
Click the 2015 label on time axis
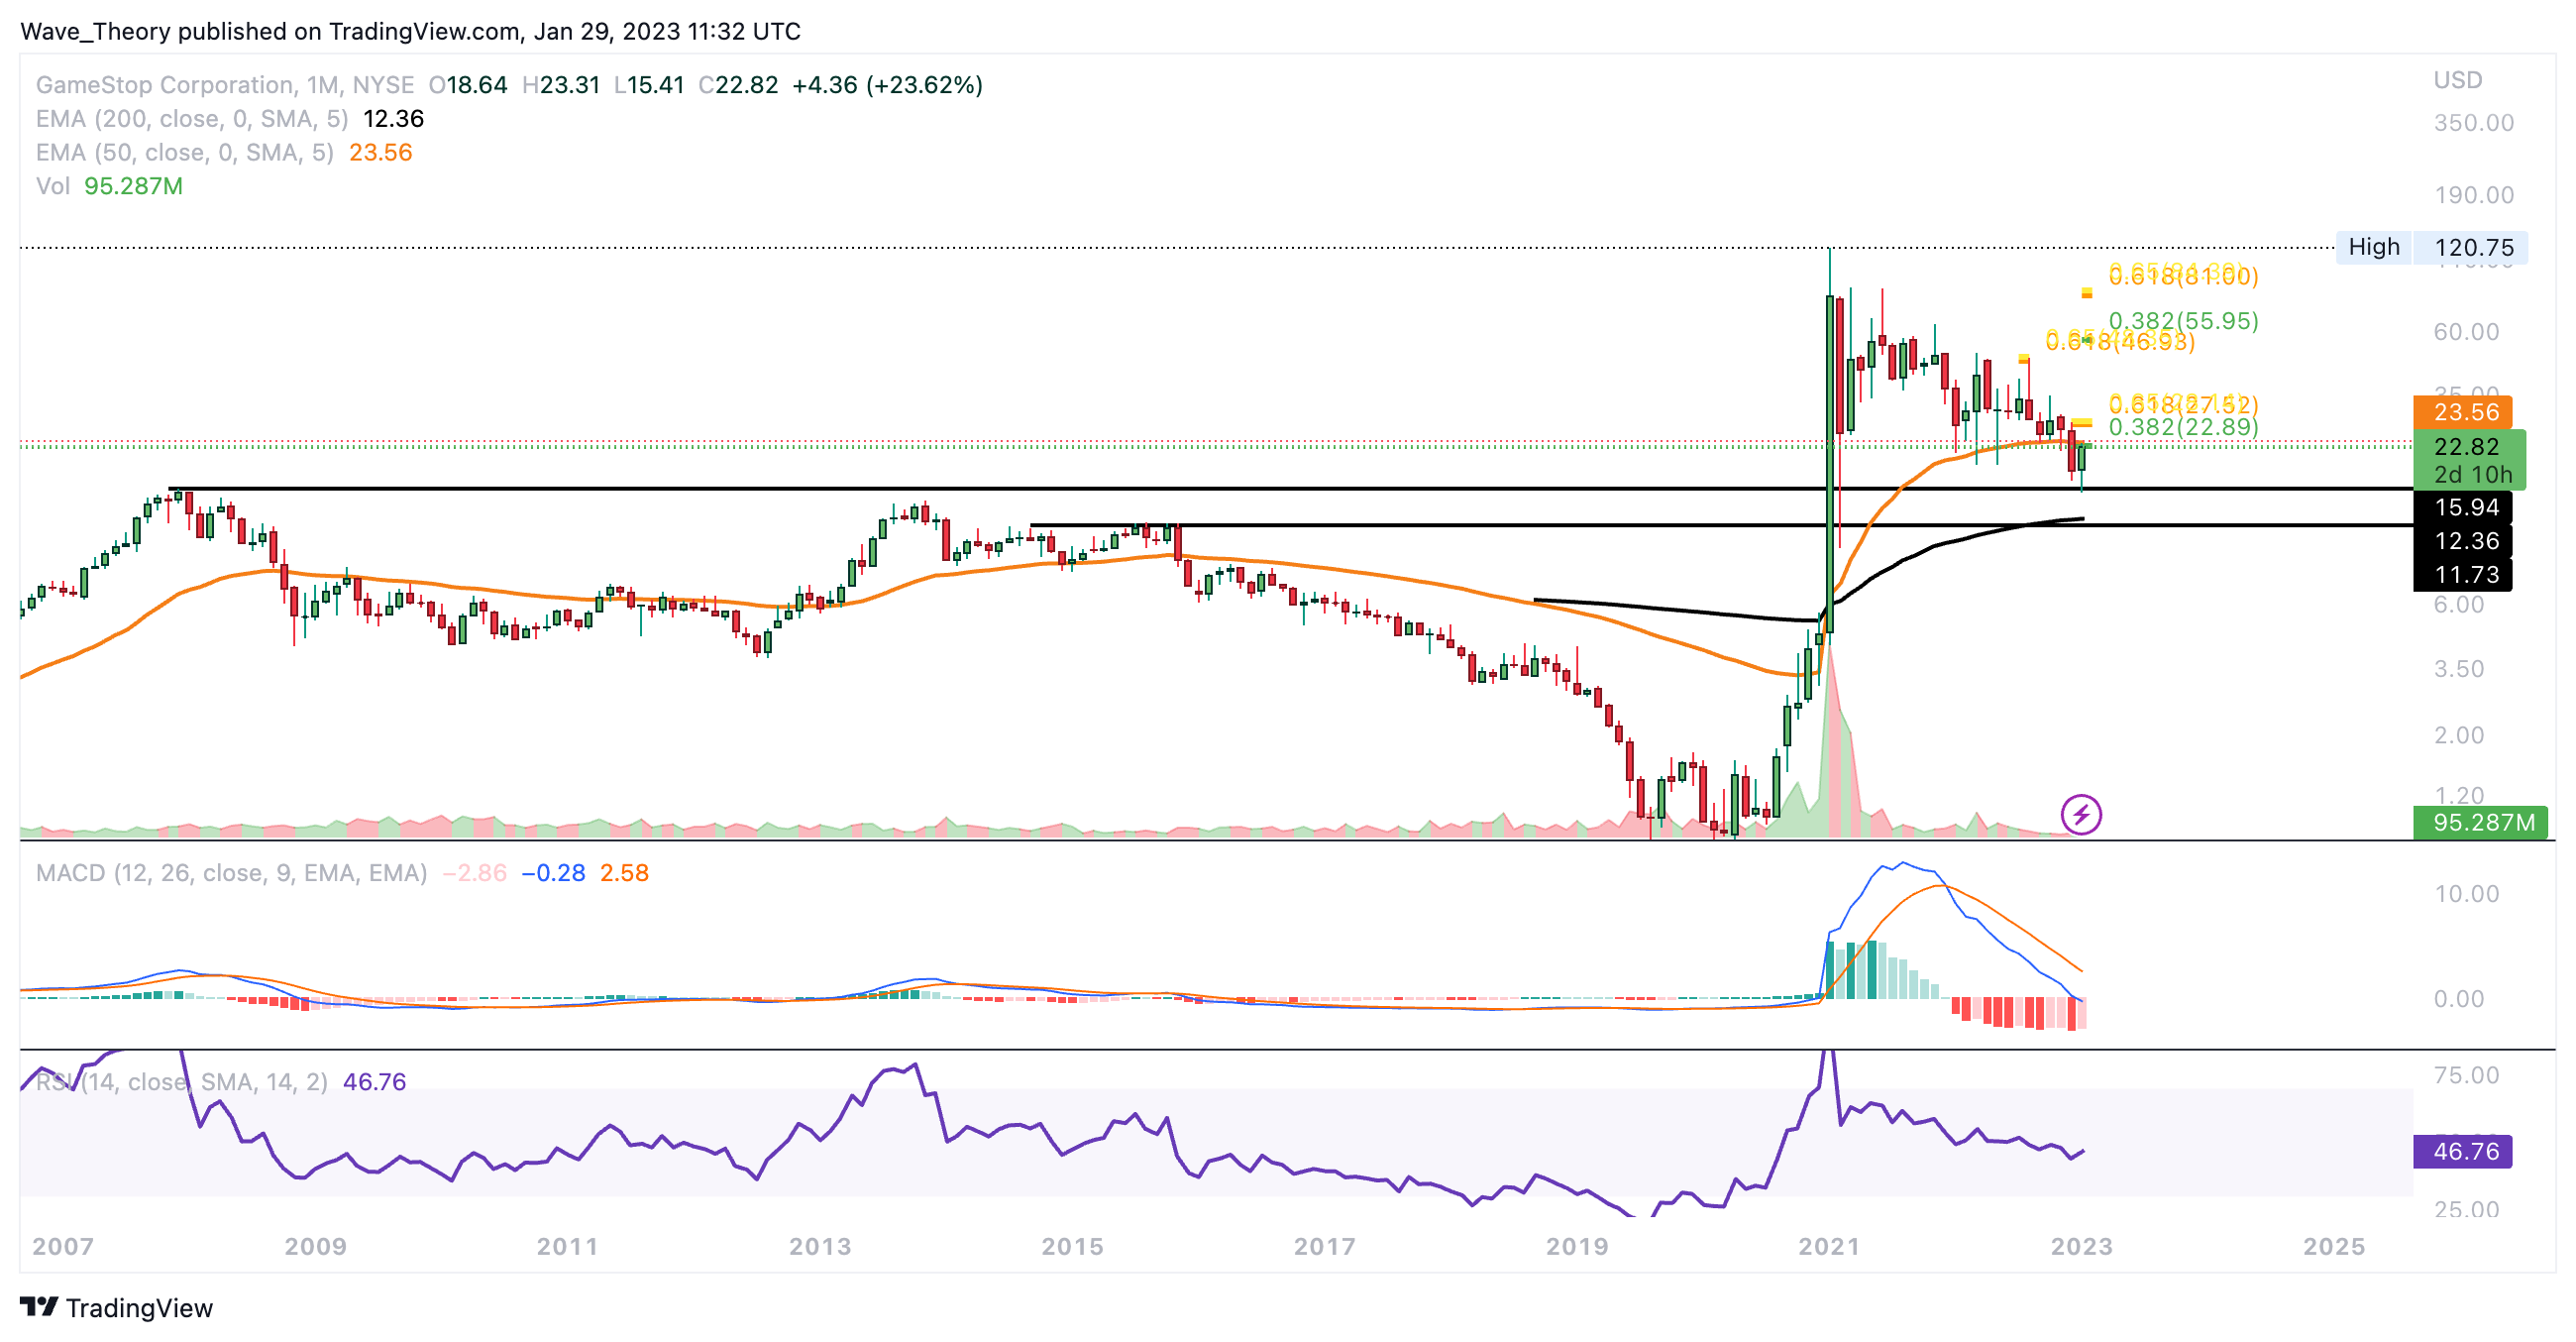[x=1071, y=1246]
